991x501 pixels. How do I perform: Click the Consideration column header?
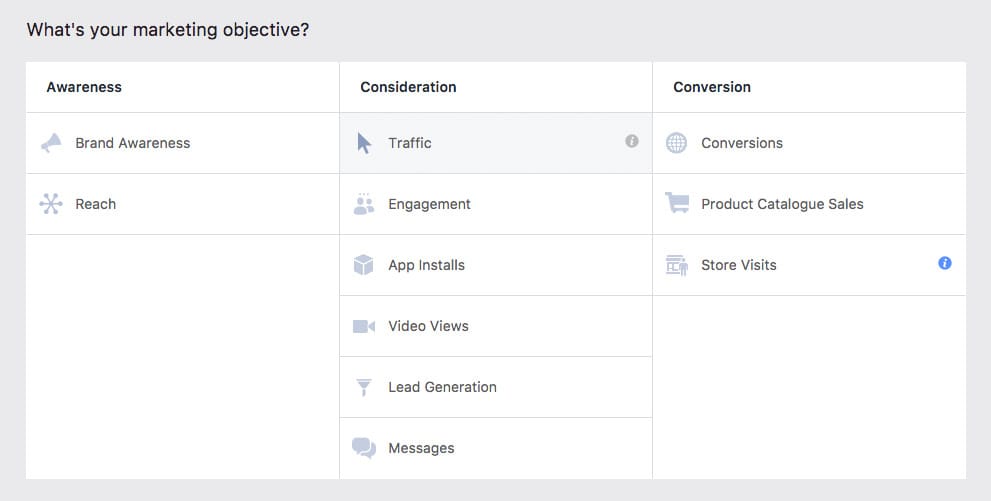pyautogui.click(x=408, y=87)
